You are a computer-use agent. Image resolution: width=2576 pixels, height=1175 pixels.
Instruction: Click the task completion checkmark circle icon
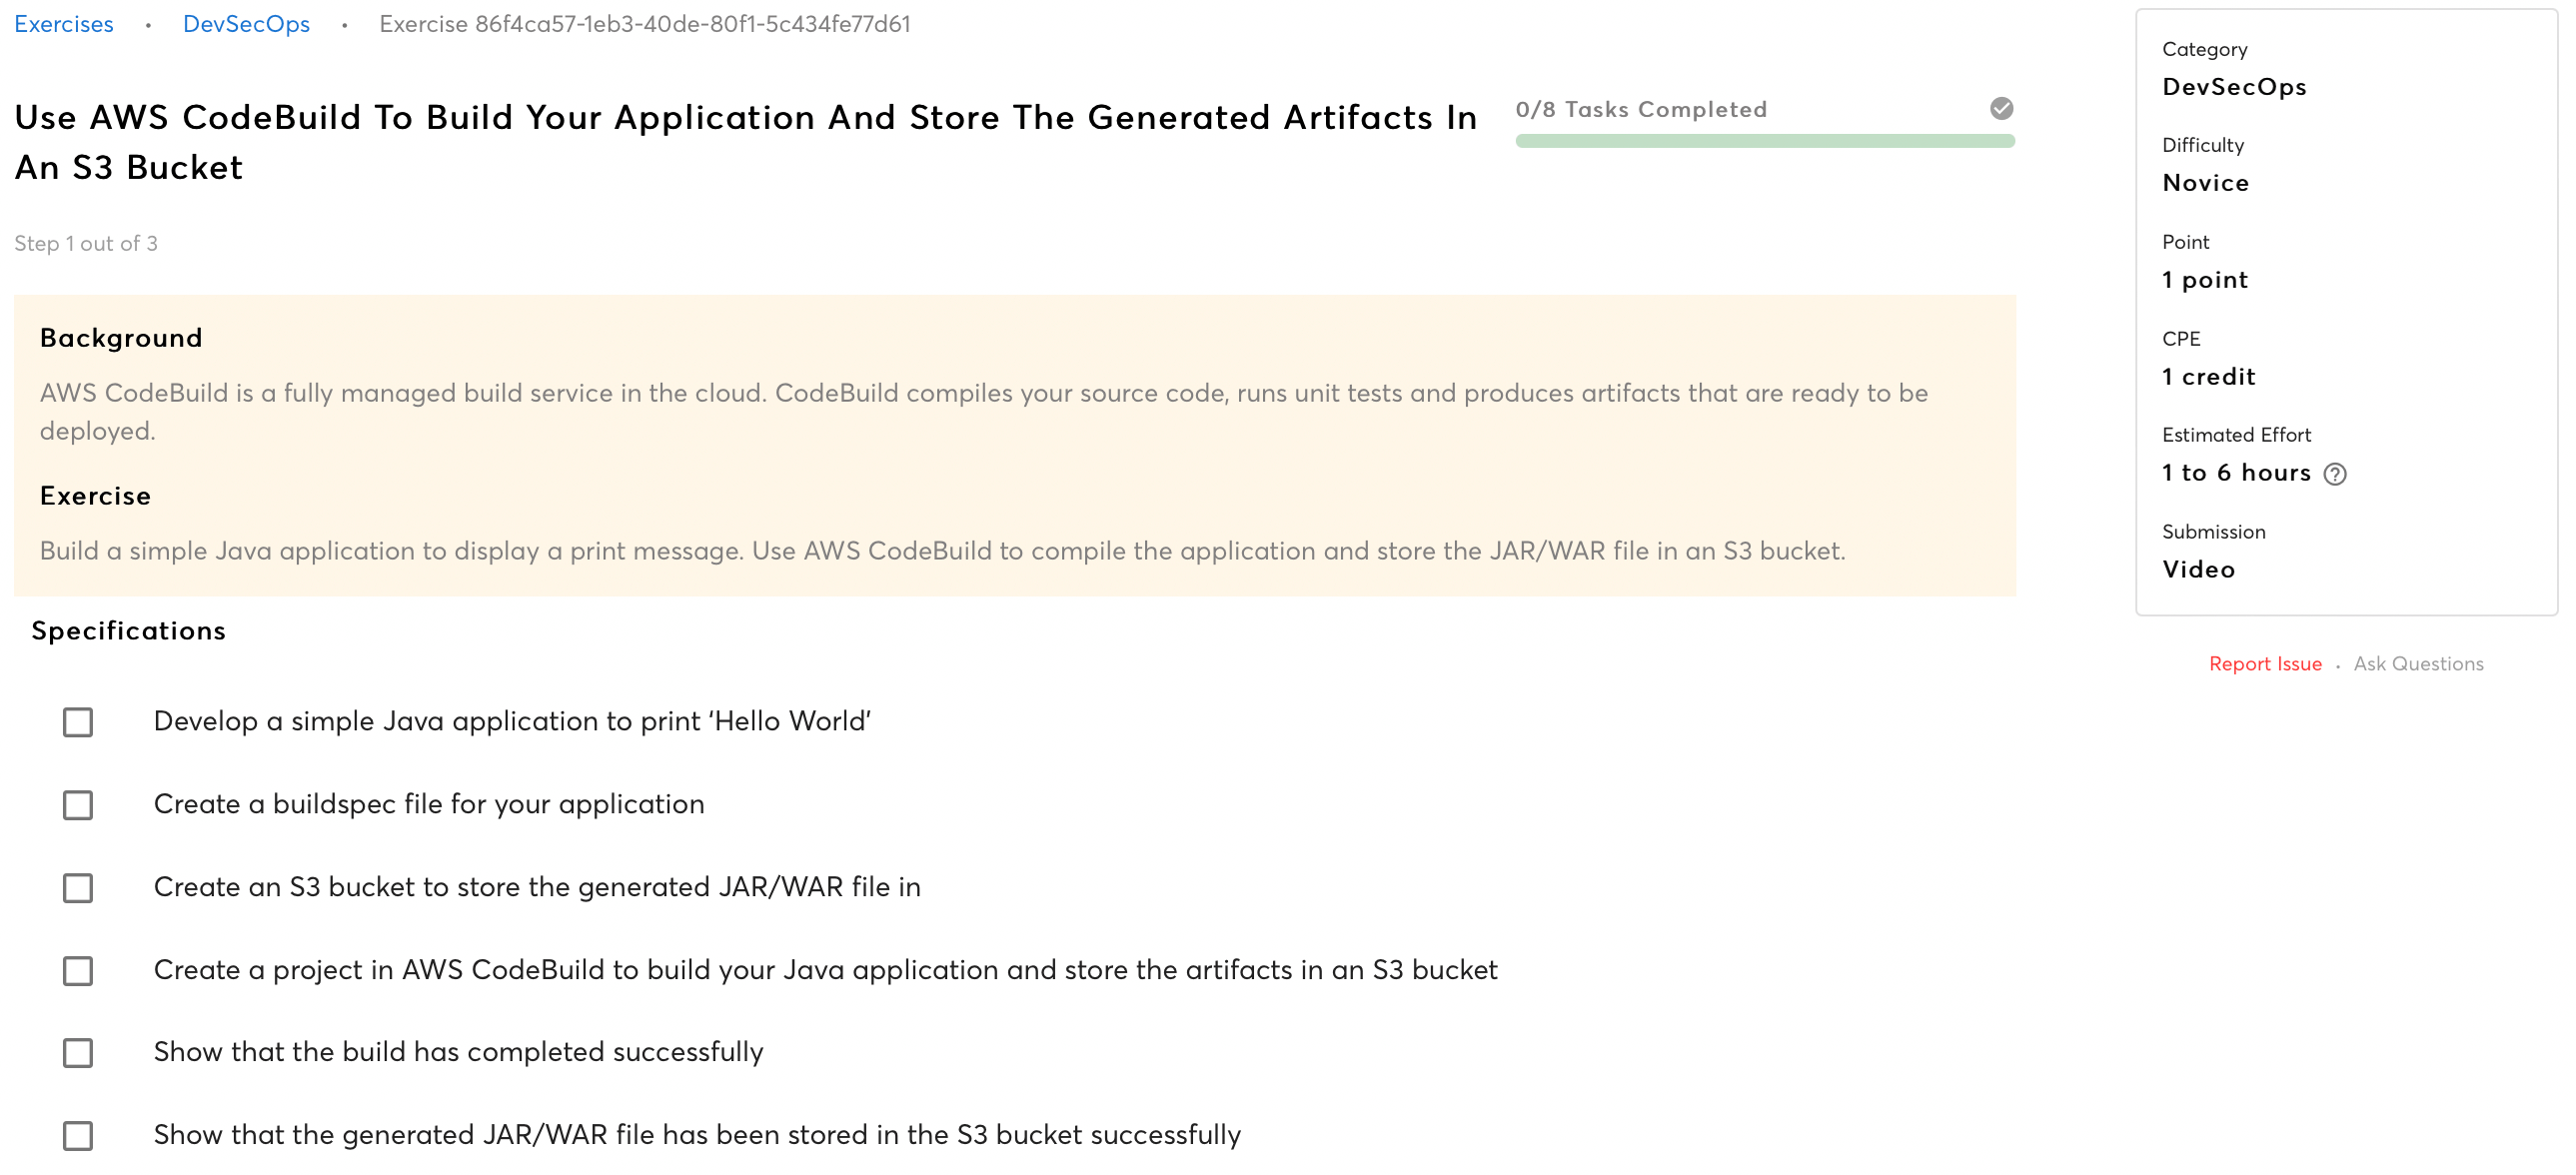click(x=2001, y=108)
